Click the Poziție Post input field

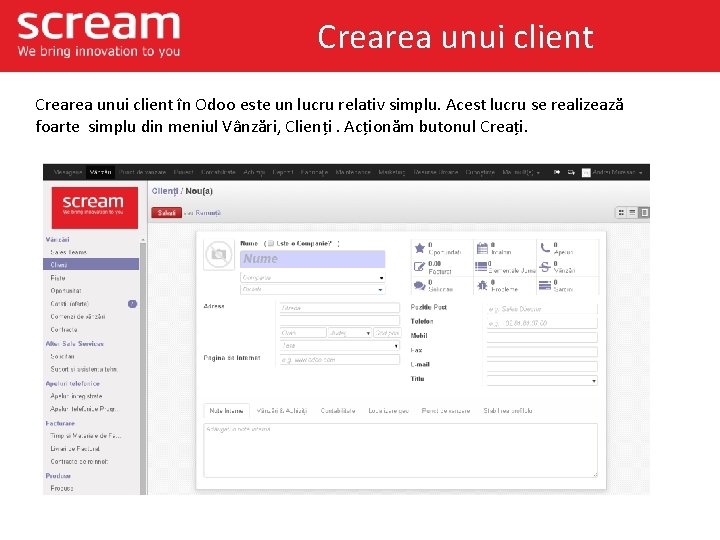(542, 309)
